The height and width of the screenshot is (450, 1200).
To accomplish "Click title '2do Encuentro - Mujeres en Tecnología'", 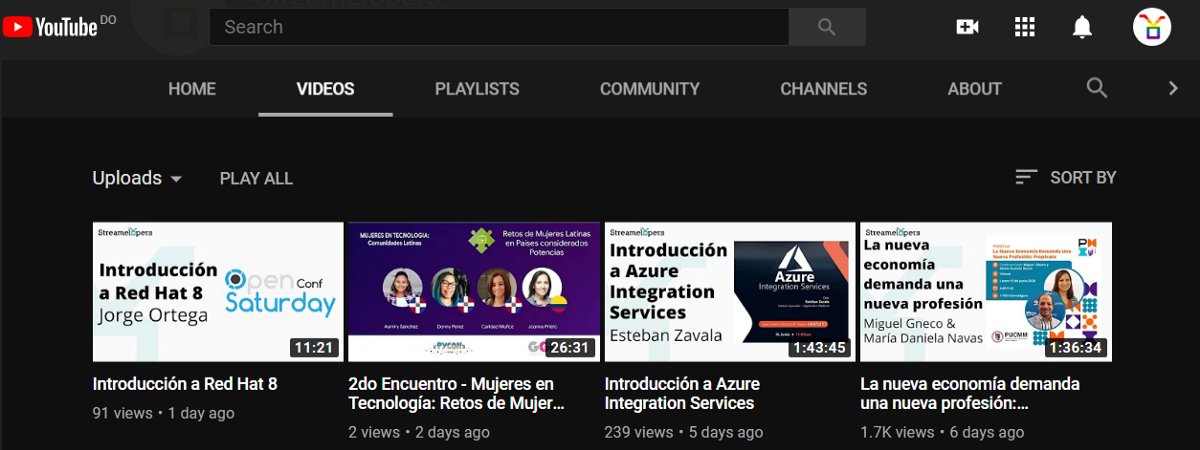I will 457,394.
